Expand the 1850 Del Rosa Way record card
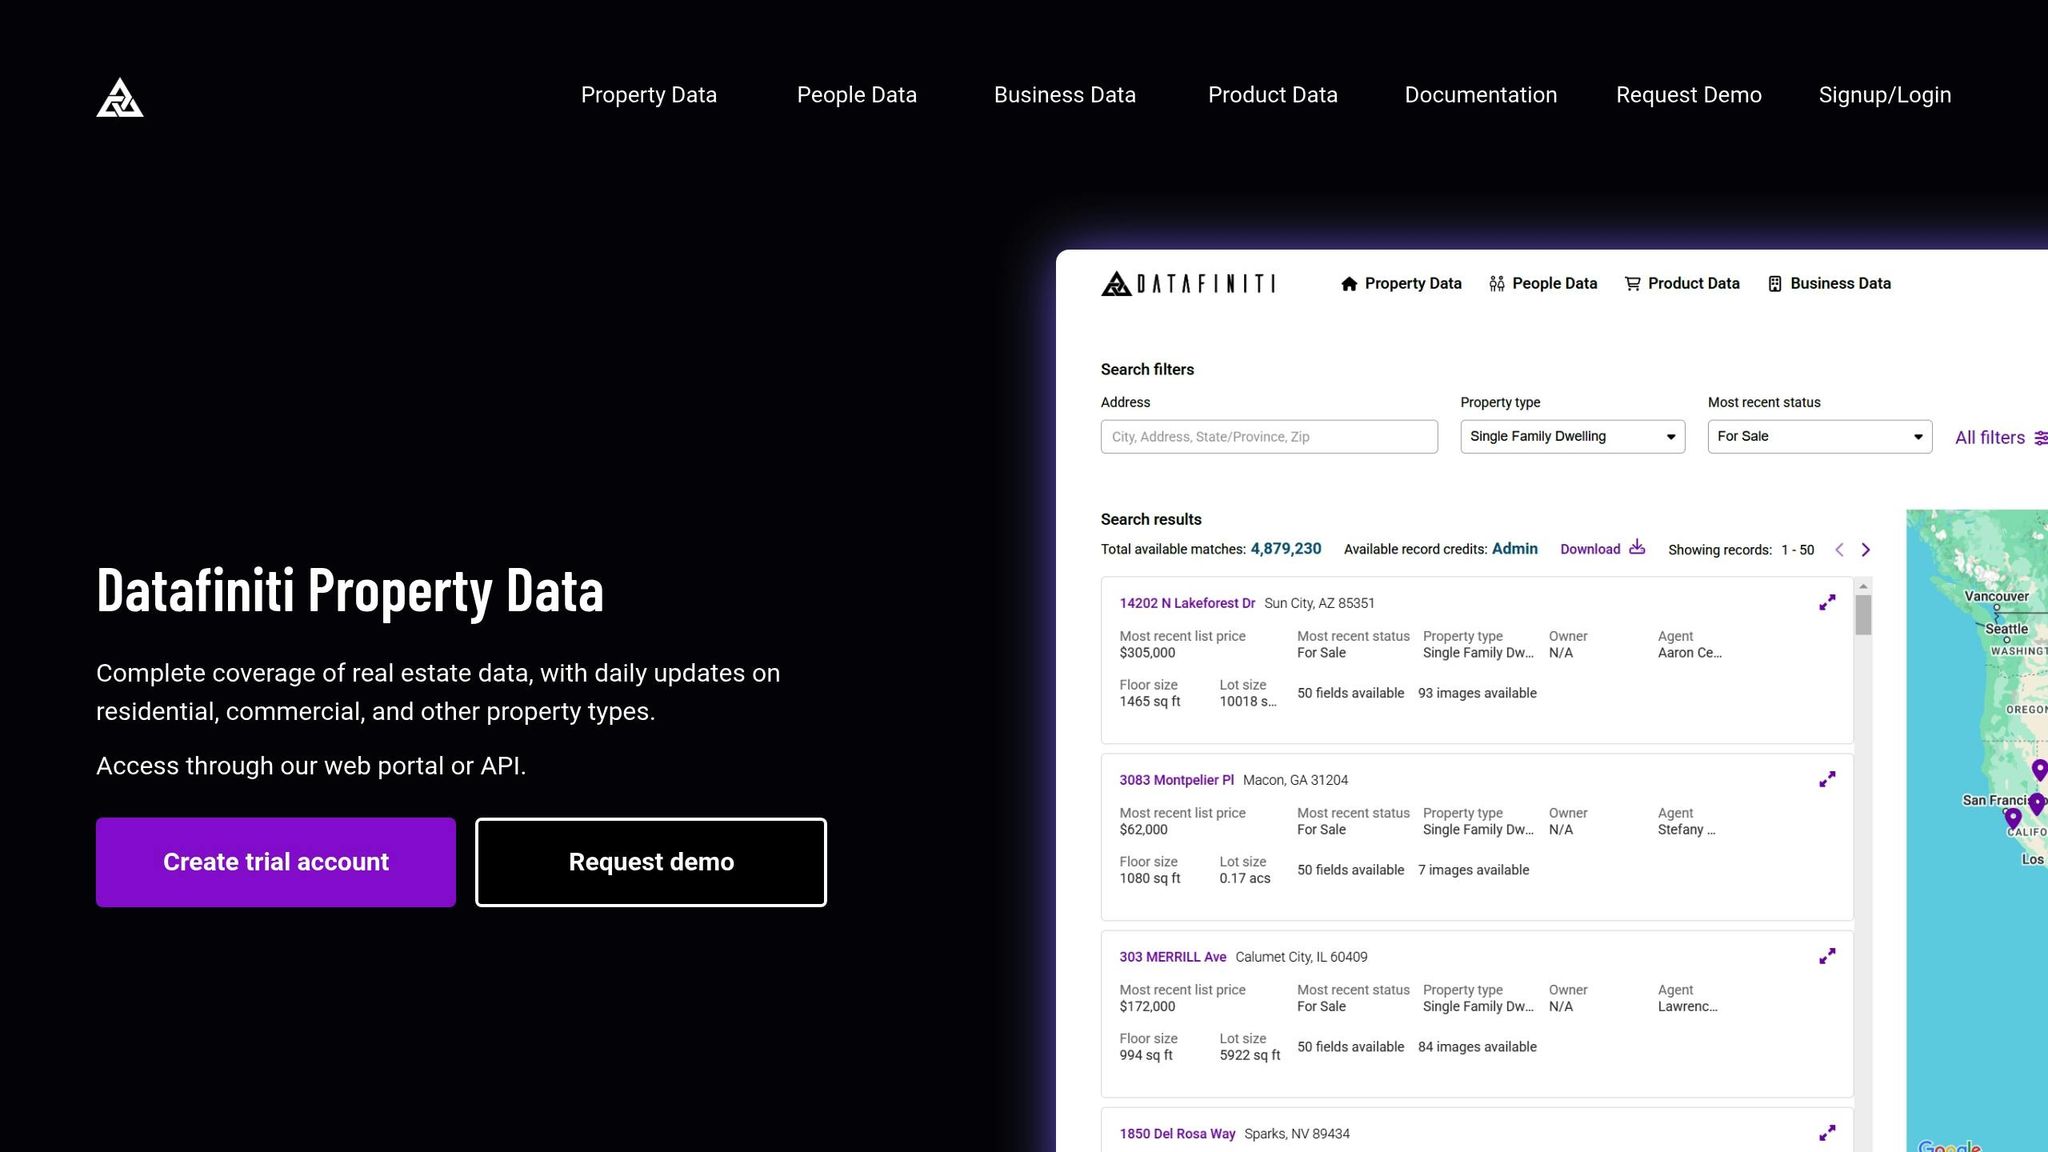2048x1152 pixels. 1827,1132
